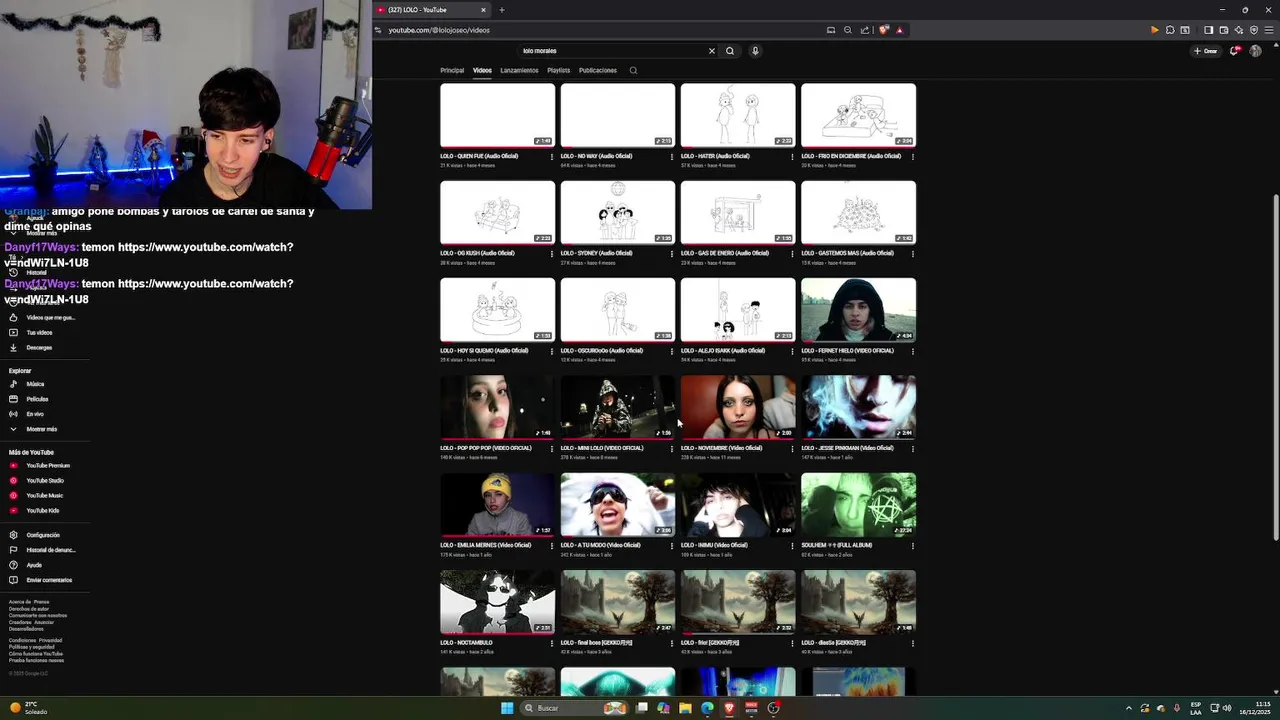Open the Brave VPN icon in the toolbar
1280x720 pixels.
pos(1254,30)
